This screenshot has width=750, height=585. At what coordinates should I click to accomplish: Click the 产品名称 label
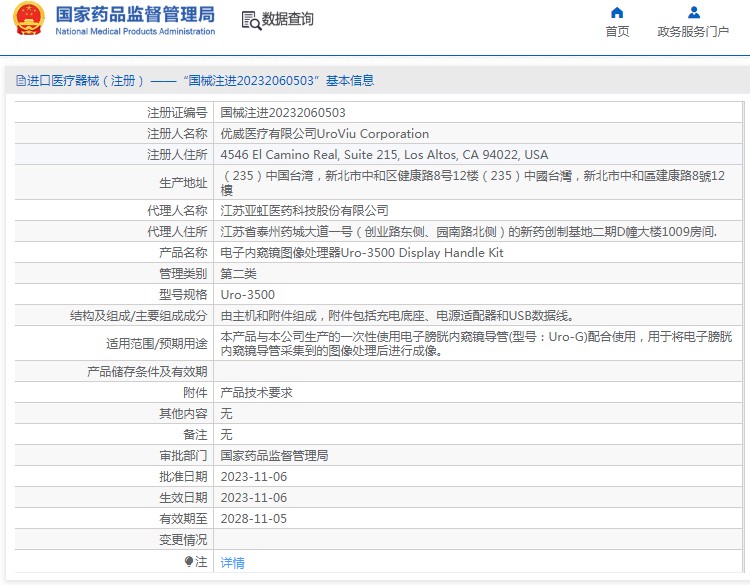click(x=183, y=253)
